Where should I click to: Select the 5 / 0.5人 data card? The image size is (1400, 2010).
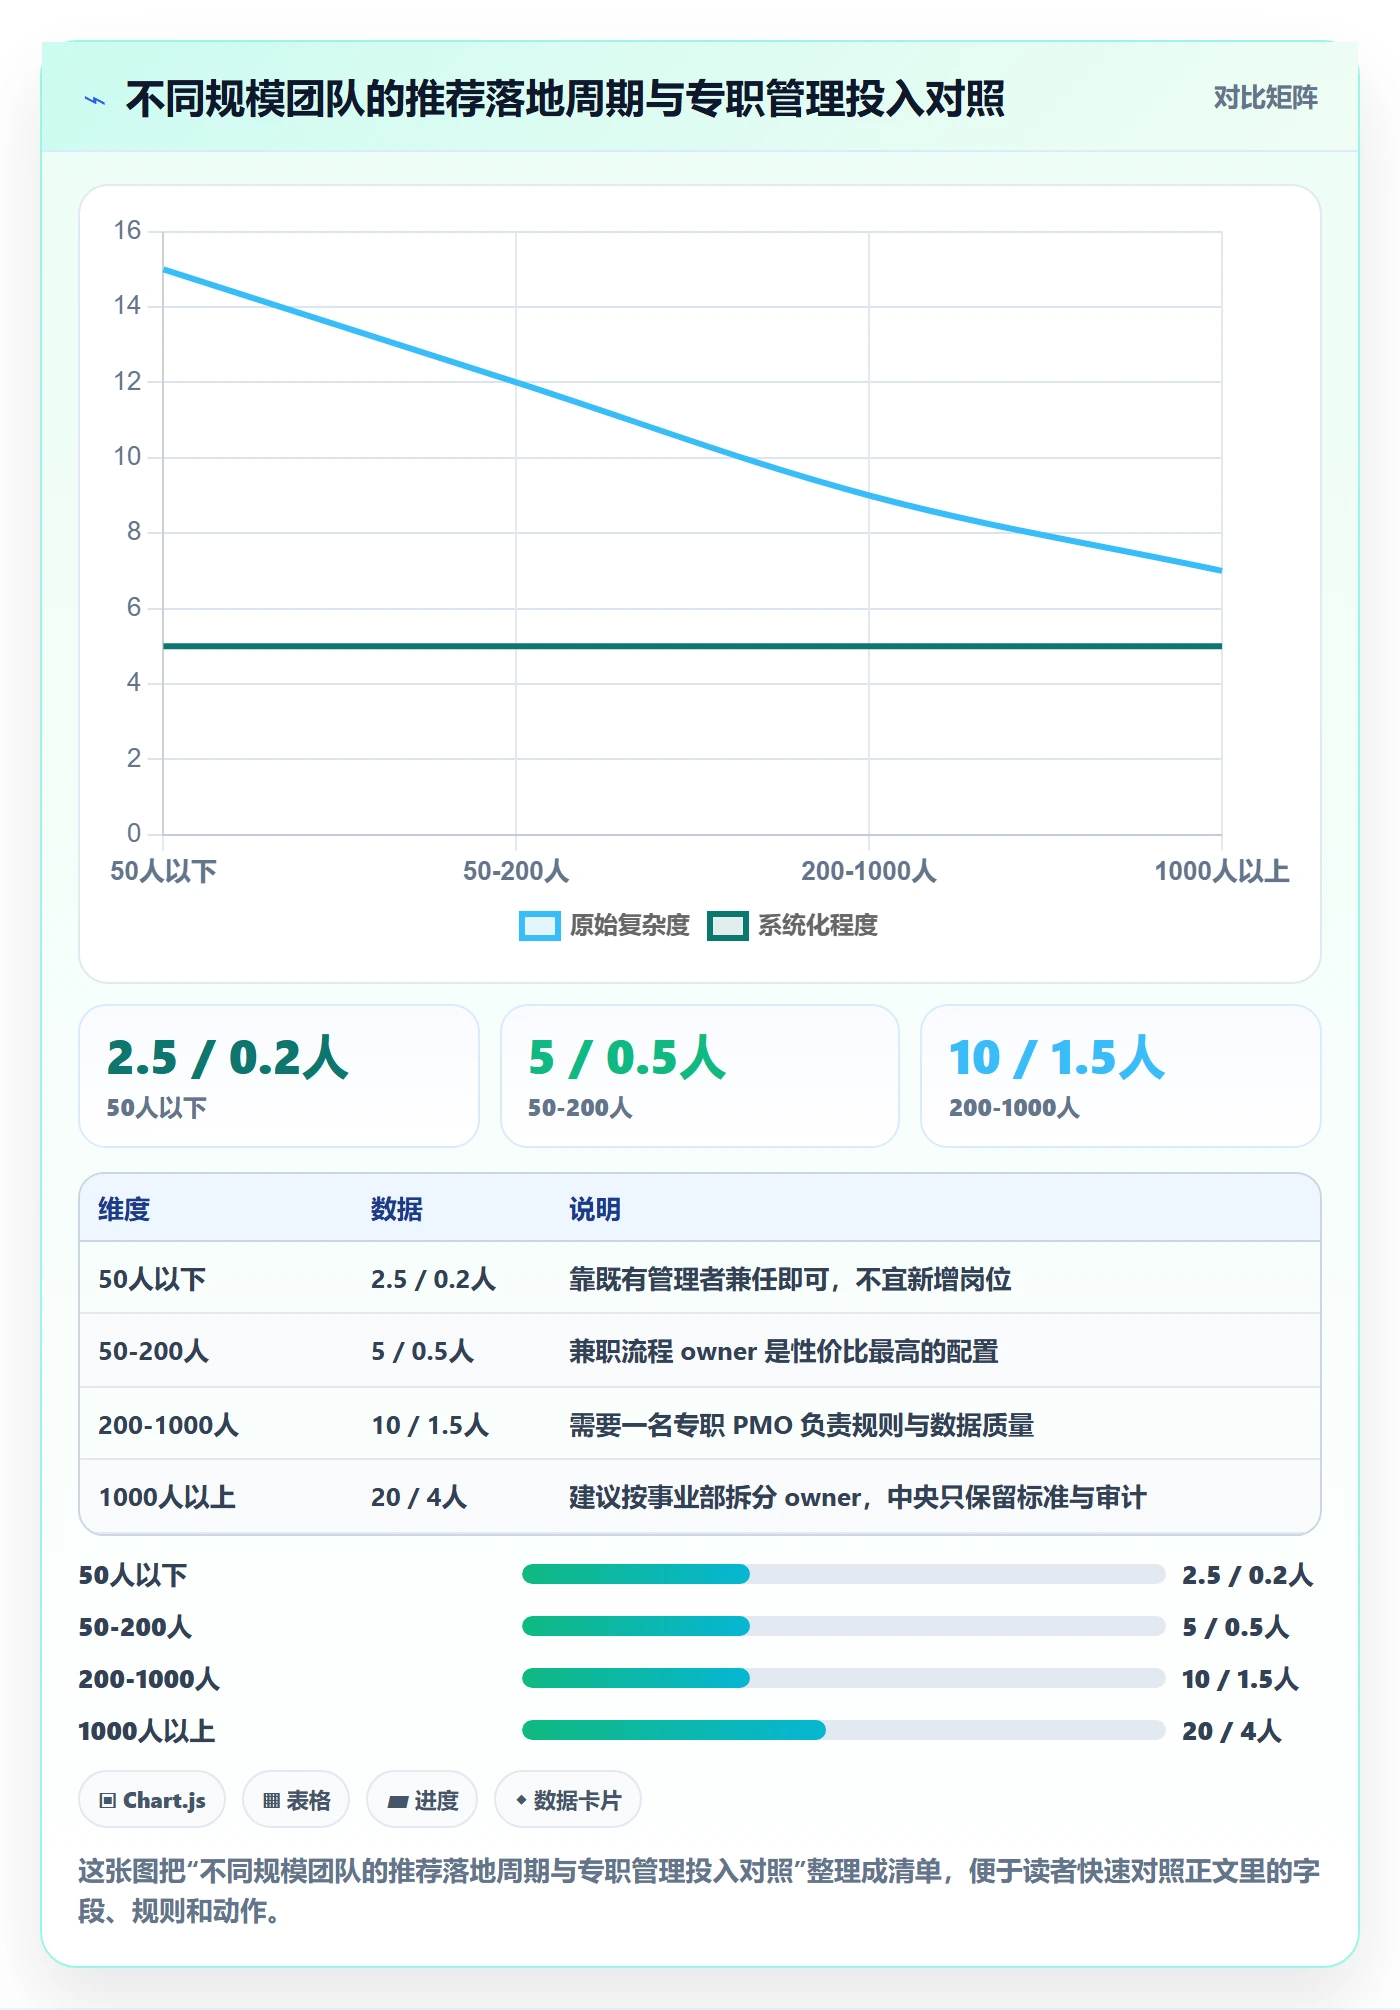pos(700,1076)
